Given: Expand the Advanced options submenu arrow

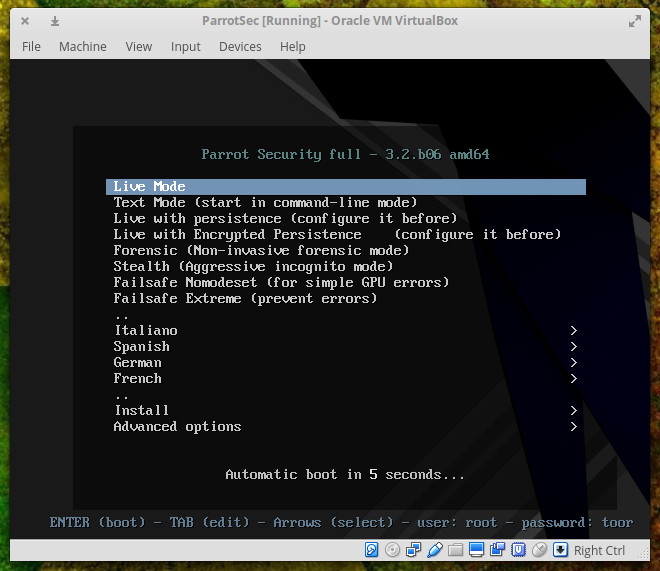Looking at the screenshot, I should pyautogui.click(x=573, y=426).
